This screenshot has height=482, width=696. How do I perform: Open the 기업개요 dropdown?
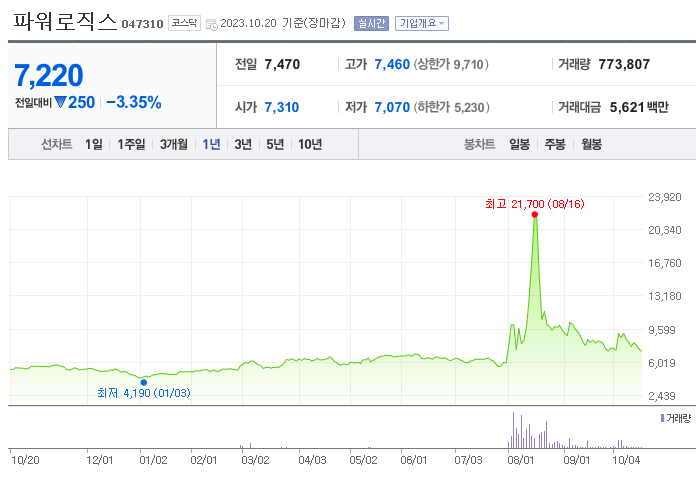coord(422,24)
